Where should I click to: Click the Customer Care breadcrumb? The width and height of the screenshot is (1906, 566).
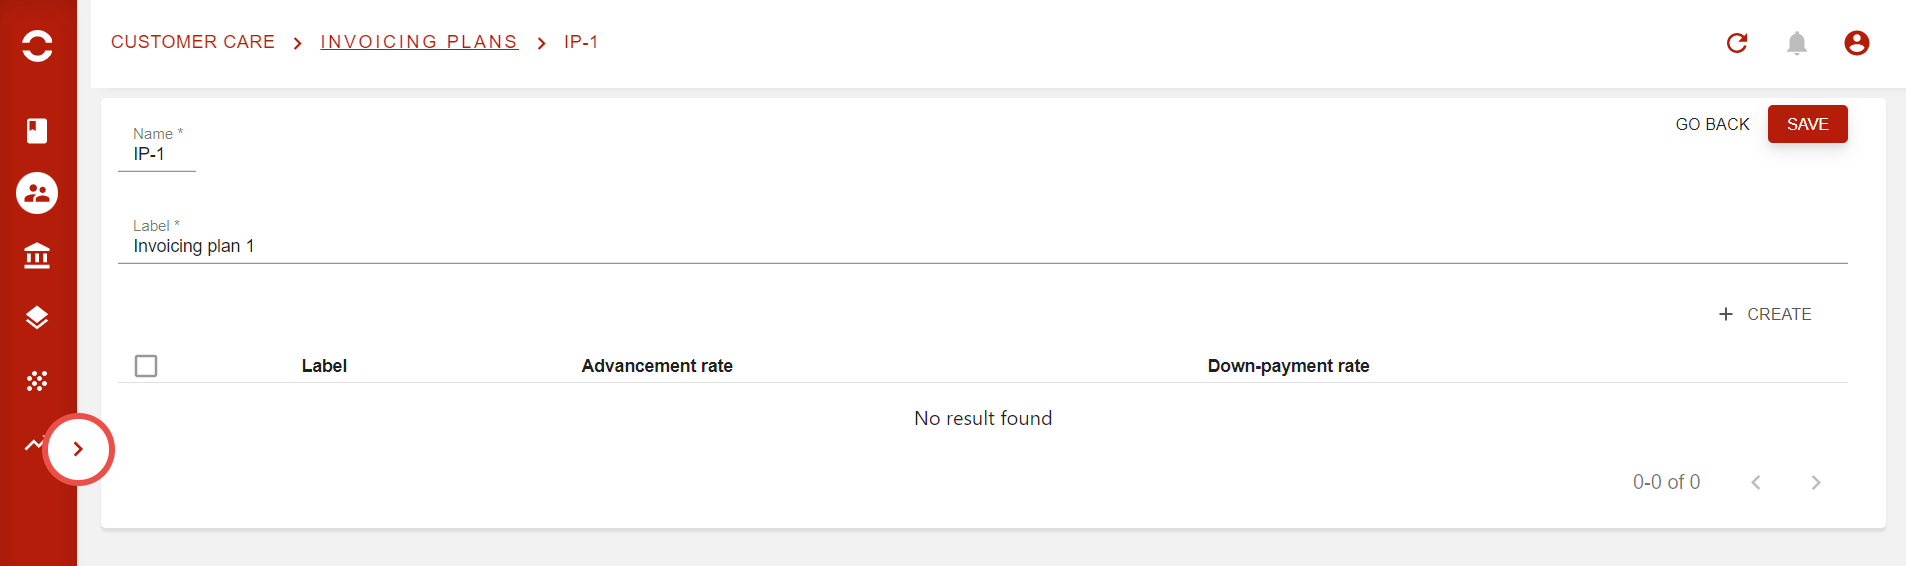193,42
